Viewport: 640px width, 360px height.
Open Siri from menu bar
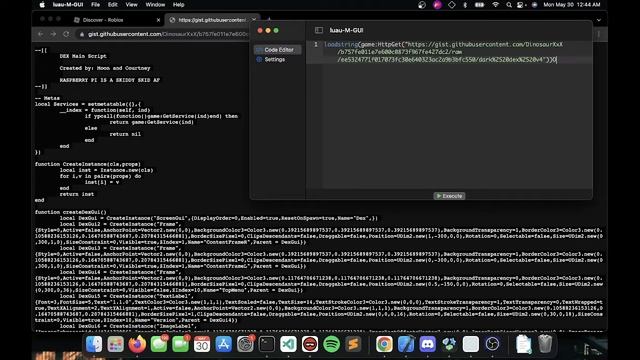(x=534, y=5)
